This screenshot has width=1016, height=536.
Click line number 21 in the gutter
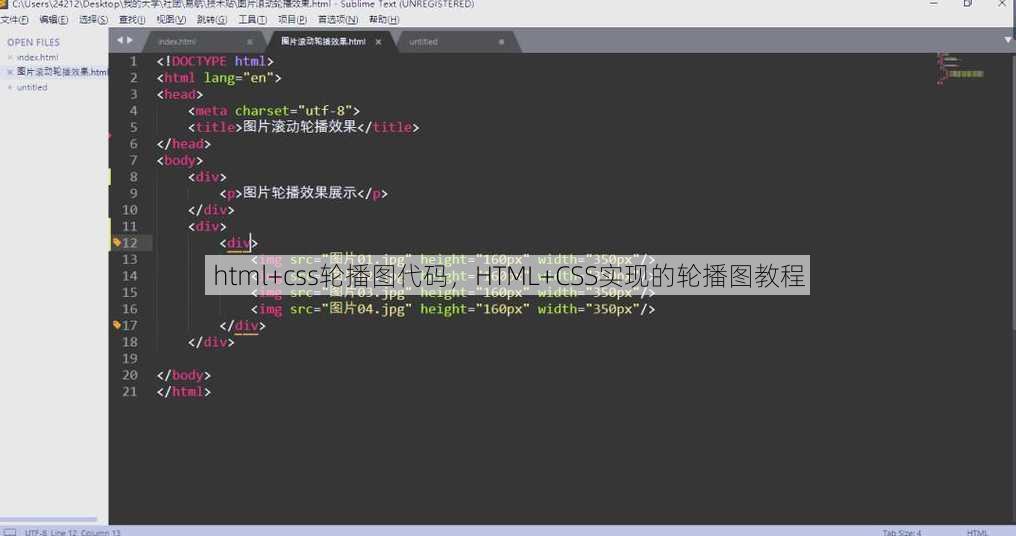point(130,392)
